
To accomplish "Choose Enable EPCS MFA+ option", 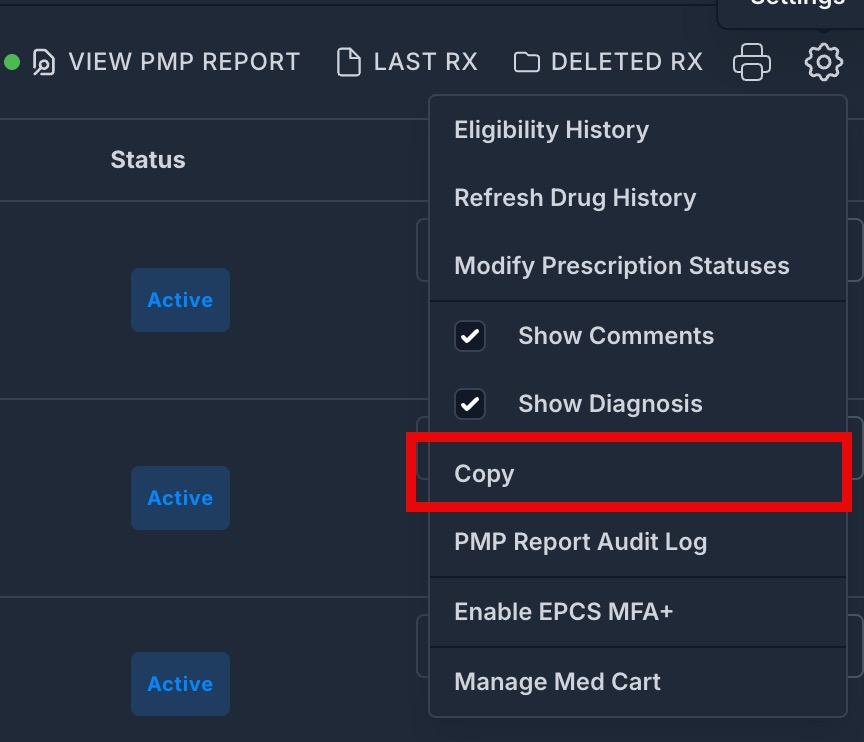I will tap(638, 612).
